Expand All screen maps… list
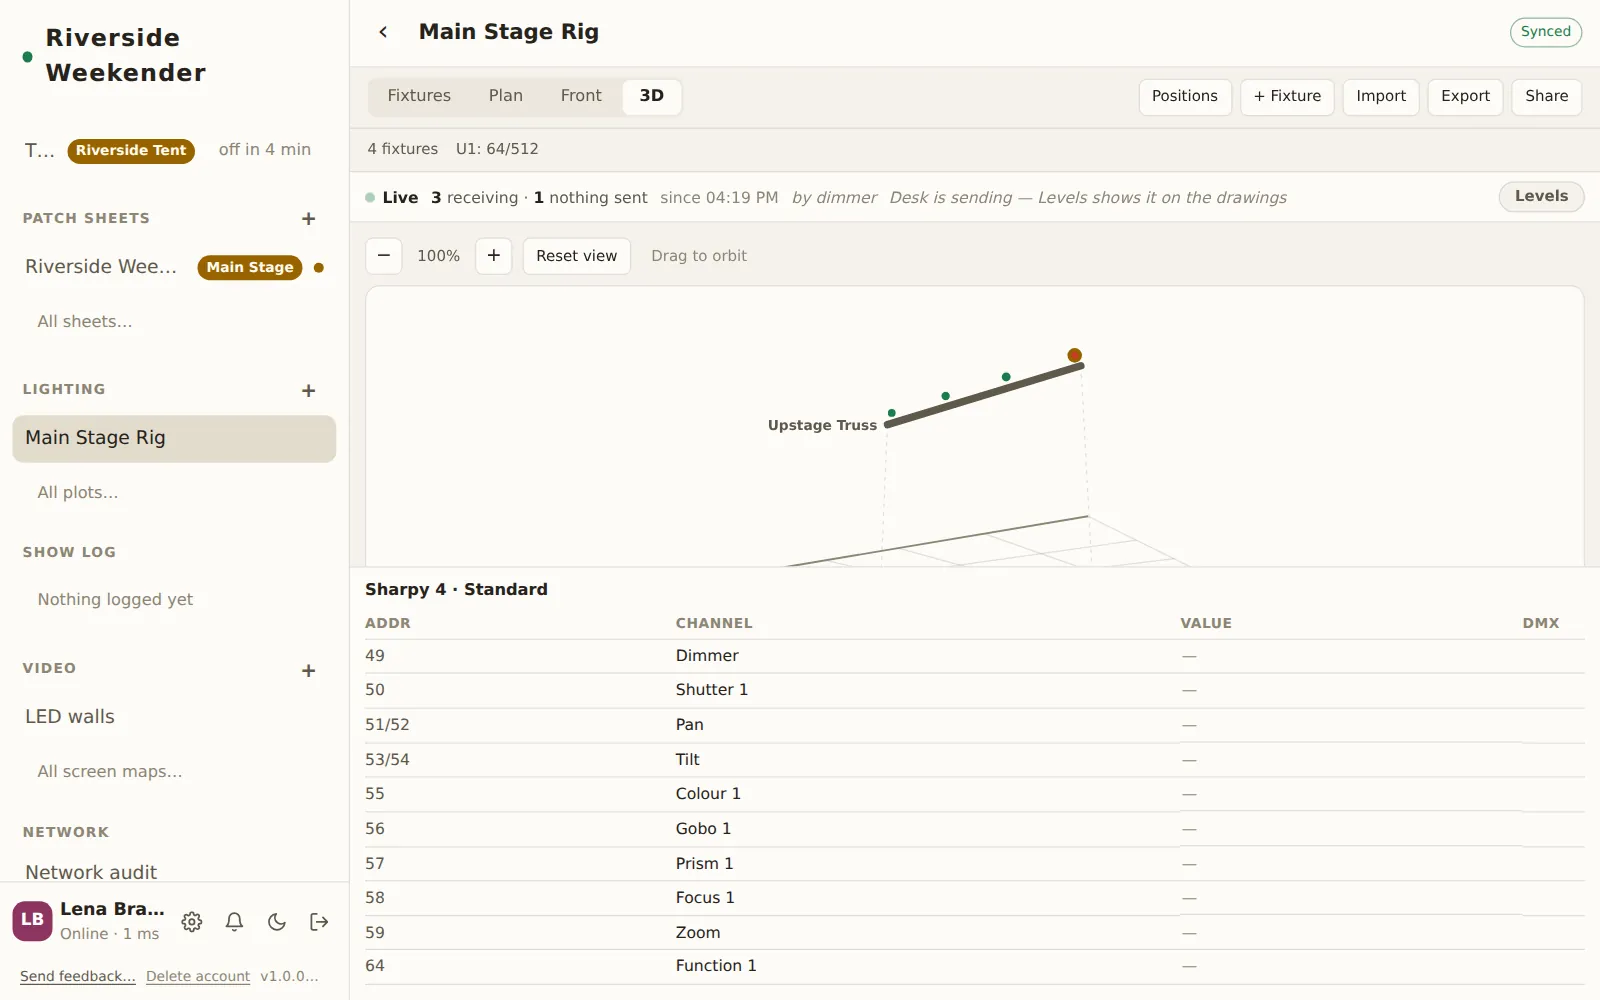The width and height of the screenshot is (1600, 1000). (x=110, y=772)
